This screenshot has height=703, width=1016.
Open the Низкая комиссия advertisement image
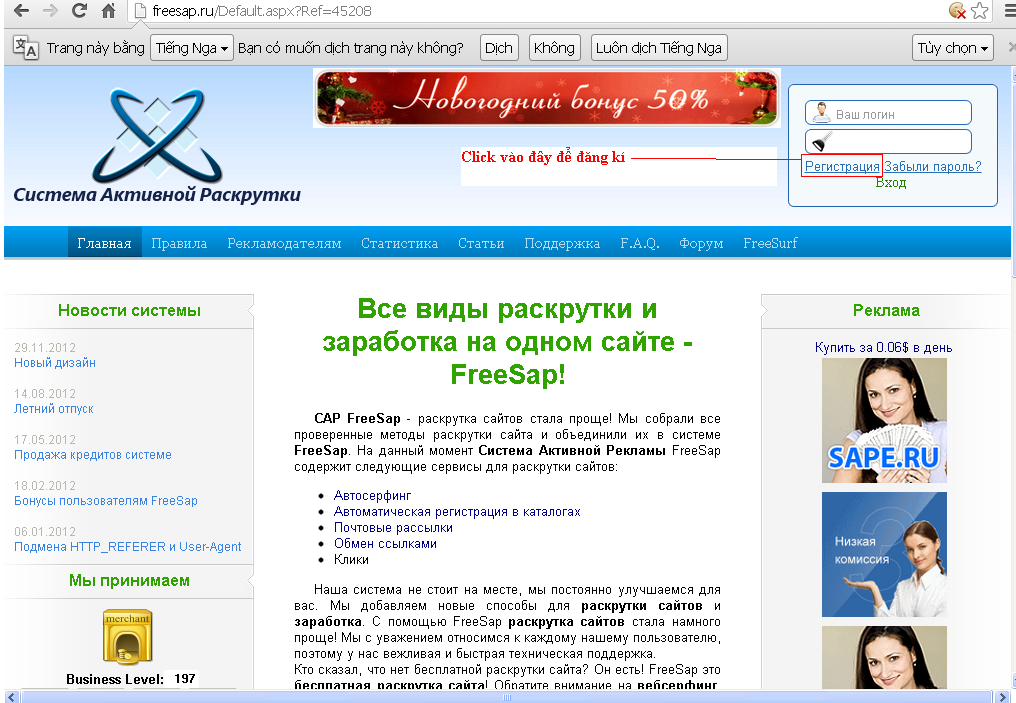point(884,555)
